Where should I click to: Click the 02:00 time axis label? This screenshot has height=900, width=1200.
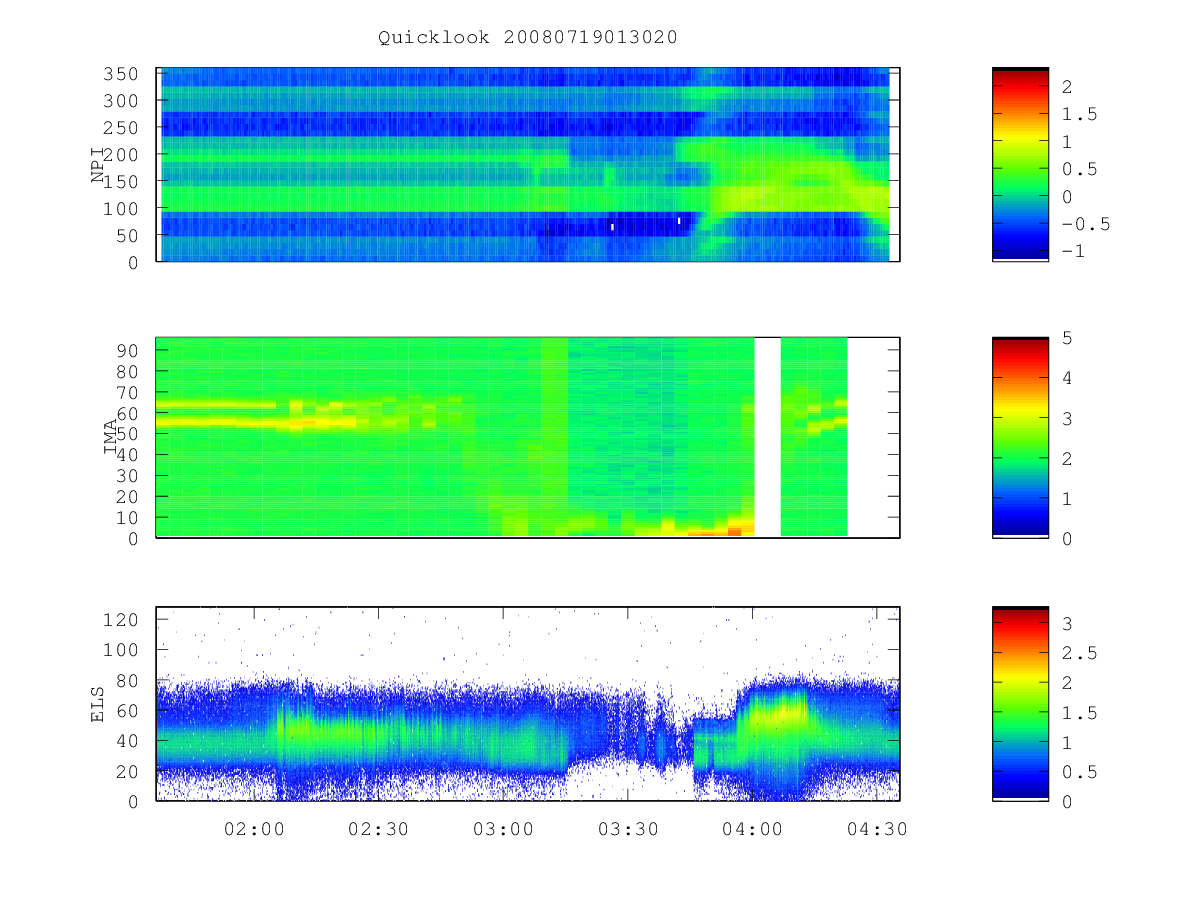click(x=253, y=829)
